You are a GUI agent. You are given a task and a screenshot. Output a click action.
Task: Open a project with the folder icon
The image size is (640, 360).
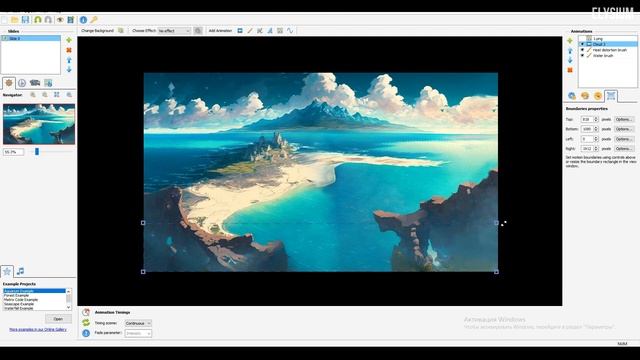pos(15,20)
